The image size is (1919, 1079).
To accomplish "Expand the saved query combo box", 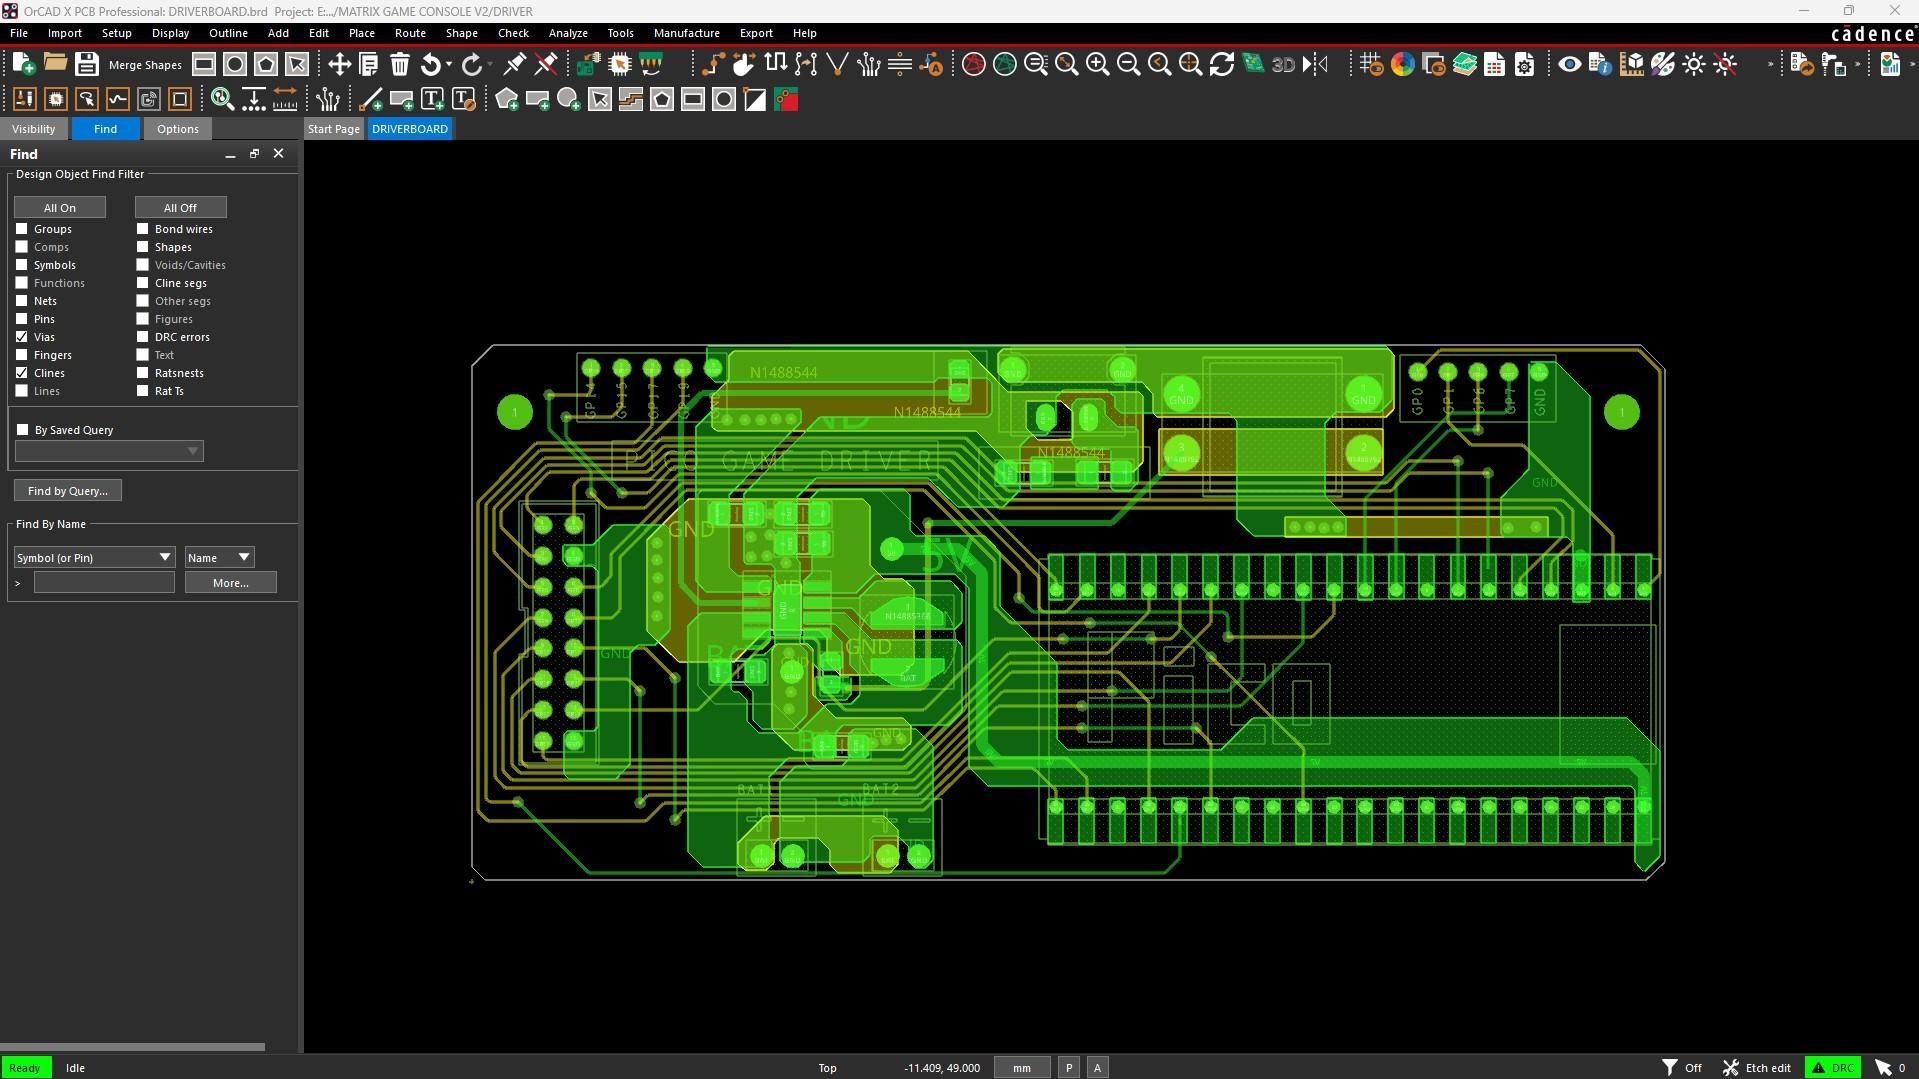I will pos(109,451).
